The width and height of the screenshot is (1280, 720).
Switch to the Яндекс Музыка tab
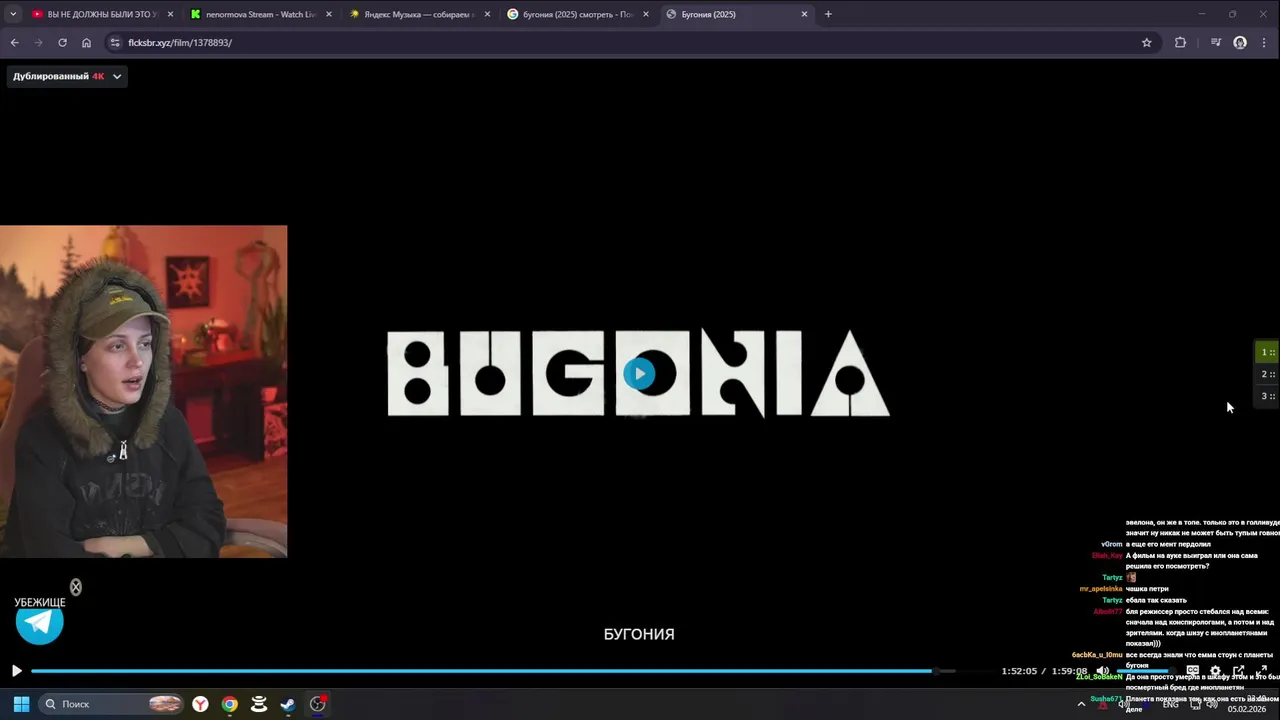(418, 14)
